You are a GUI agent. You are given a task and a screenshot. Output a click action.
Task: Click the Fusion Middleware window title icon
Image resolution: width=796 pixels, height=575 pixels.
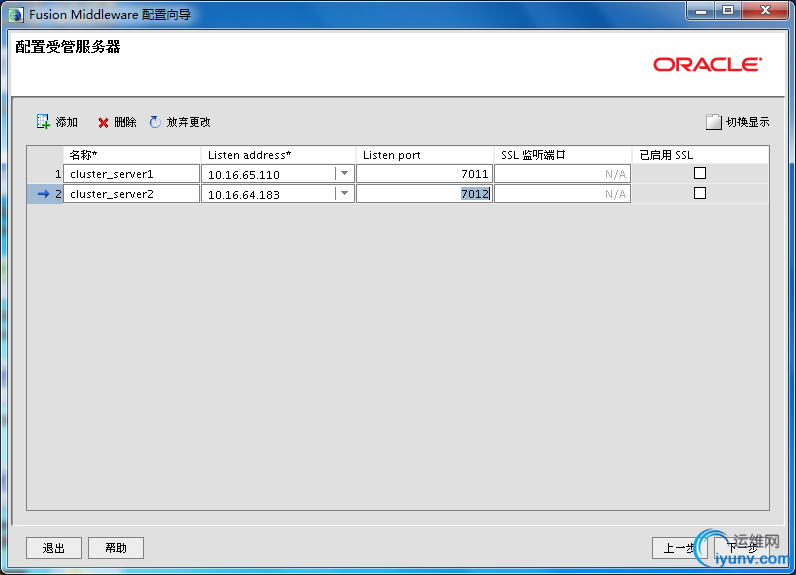(16, 15)
